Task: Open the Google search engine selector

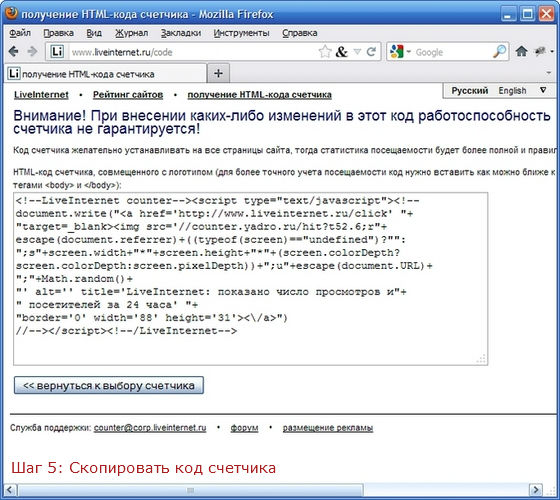Action: [400, 52]
